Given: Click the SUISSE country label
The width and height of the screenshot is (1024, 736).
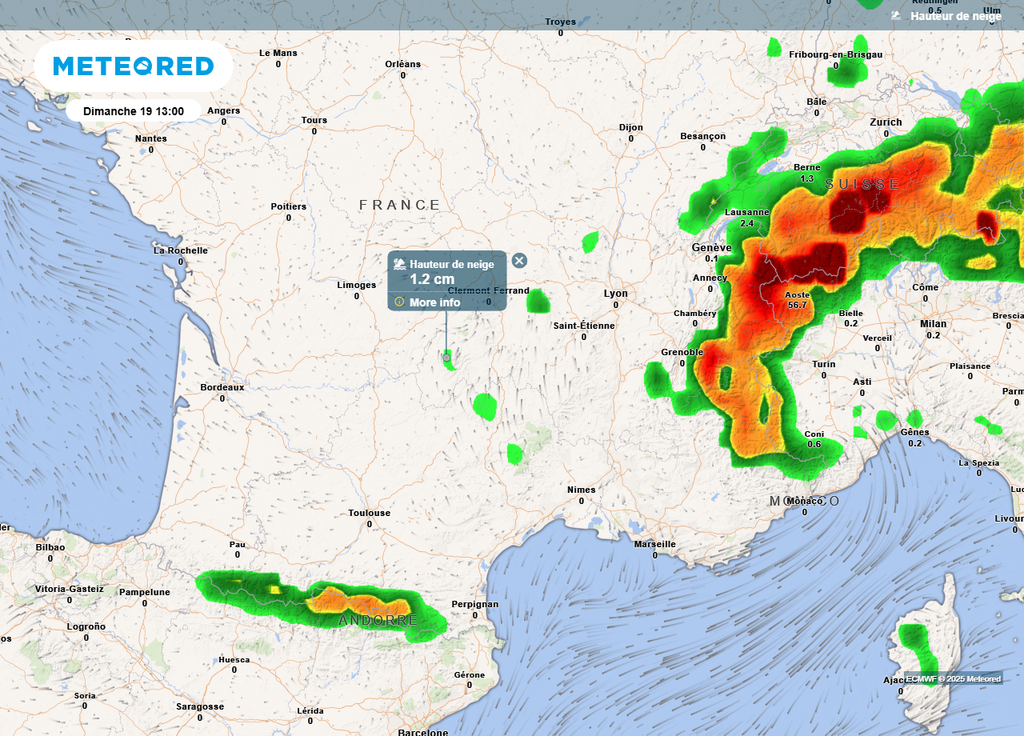Looking at the screenshot, I should [862, 184].
